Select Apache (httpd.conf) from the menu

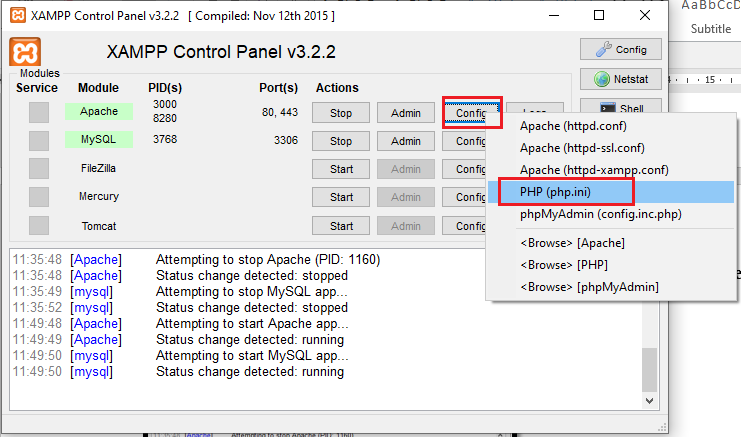click(x=611, y=126)
